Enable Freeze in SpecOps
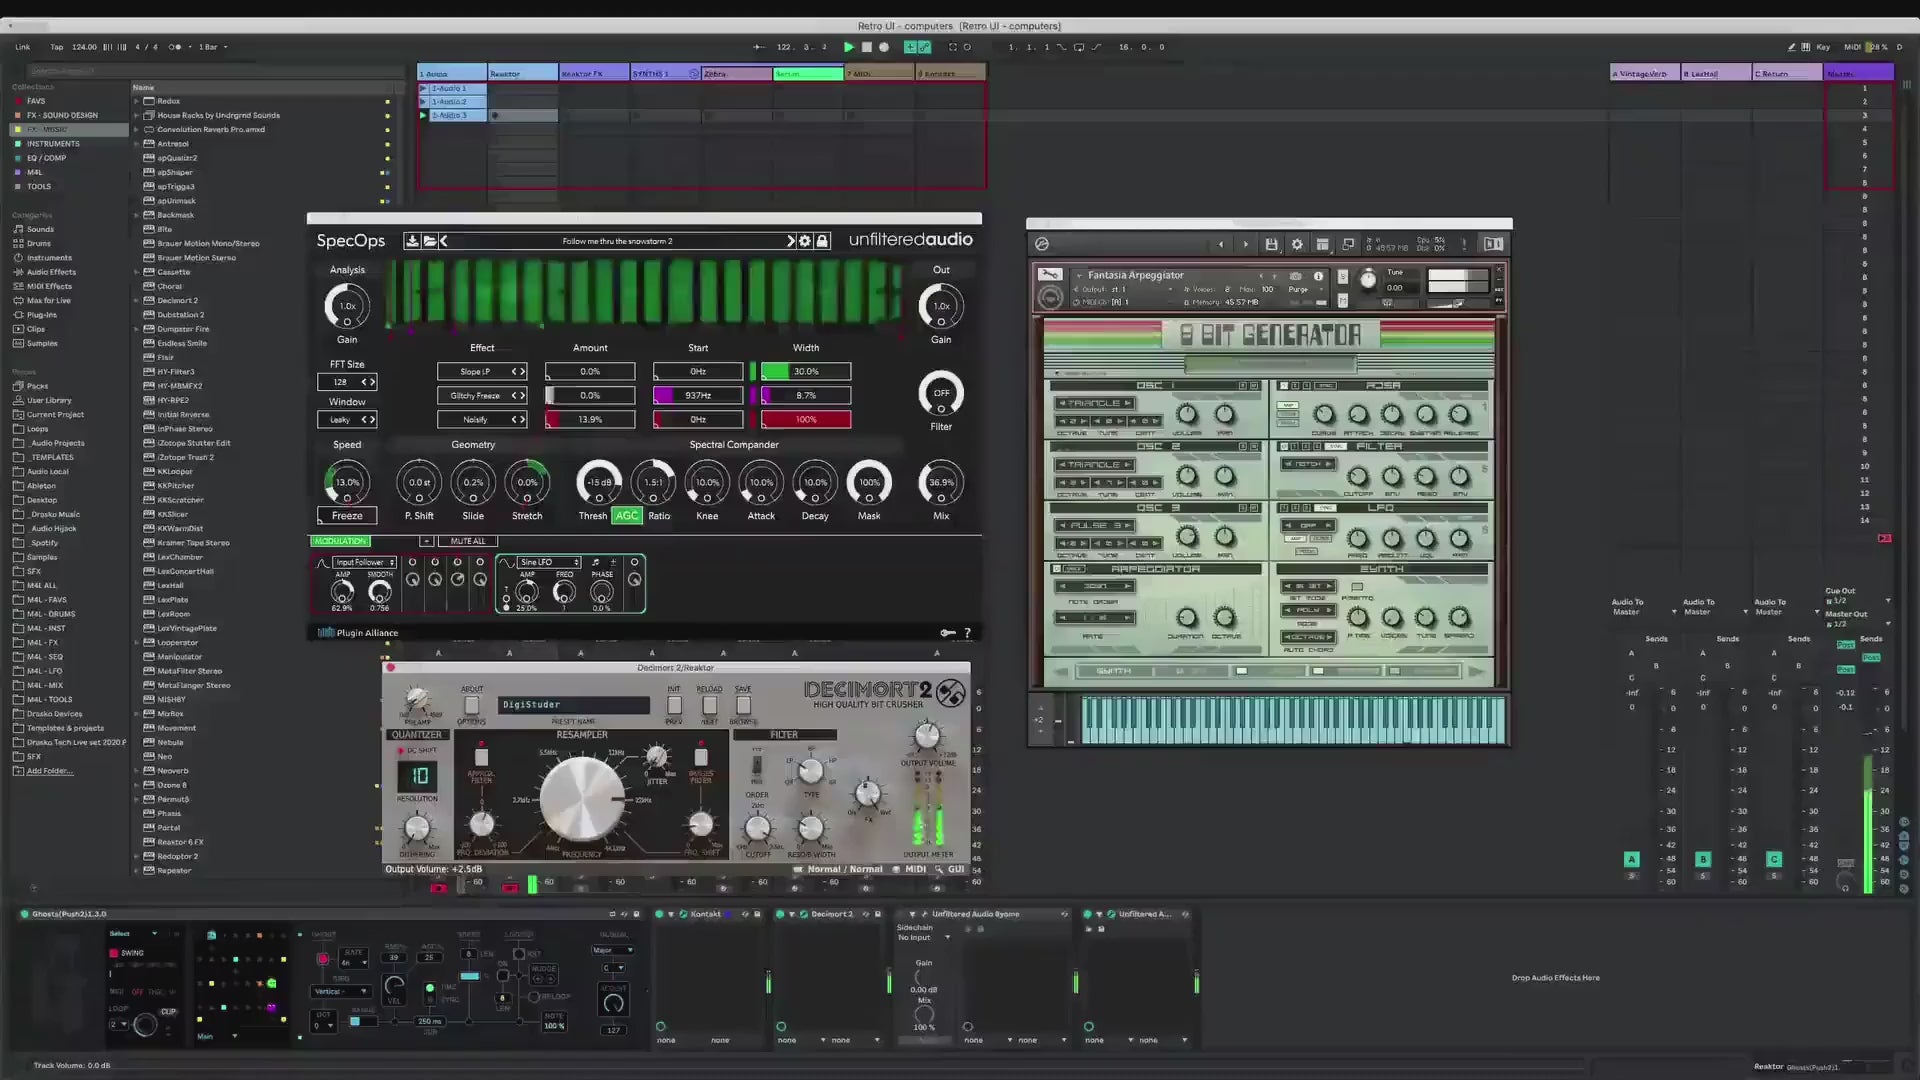The image size is (1920, 1080). coord(347,515)
